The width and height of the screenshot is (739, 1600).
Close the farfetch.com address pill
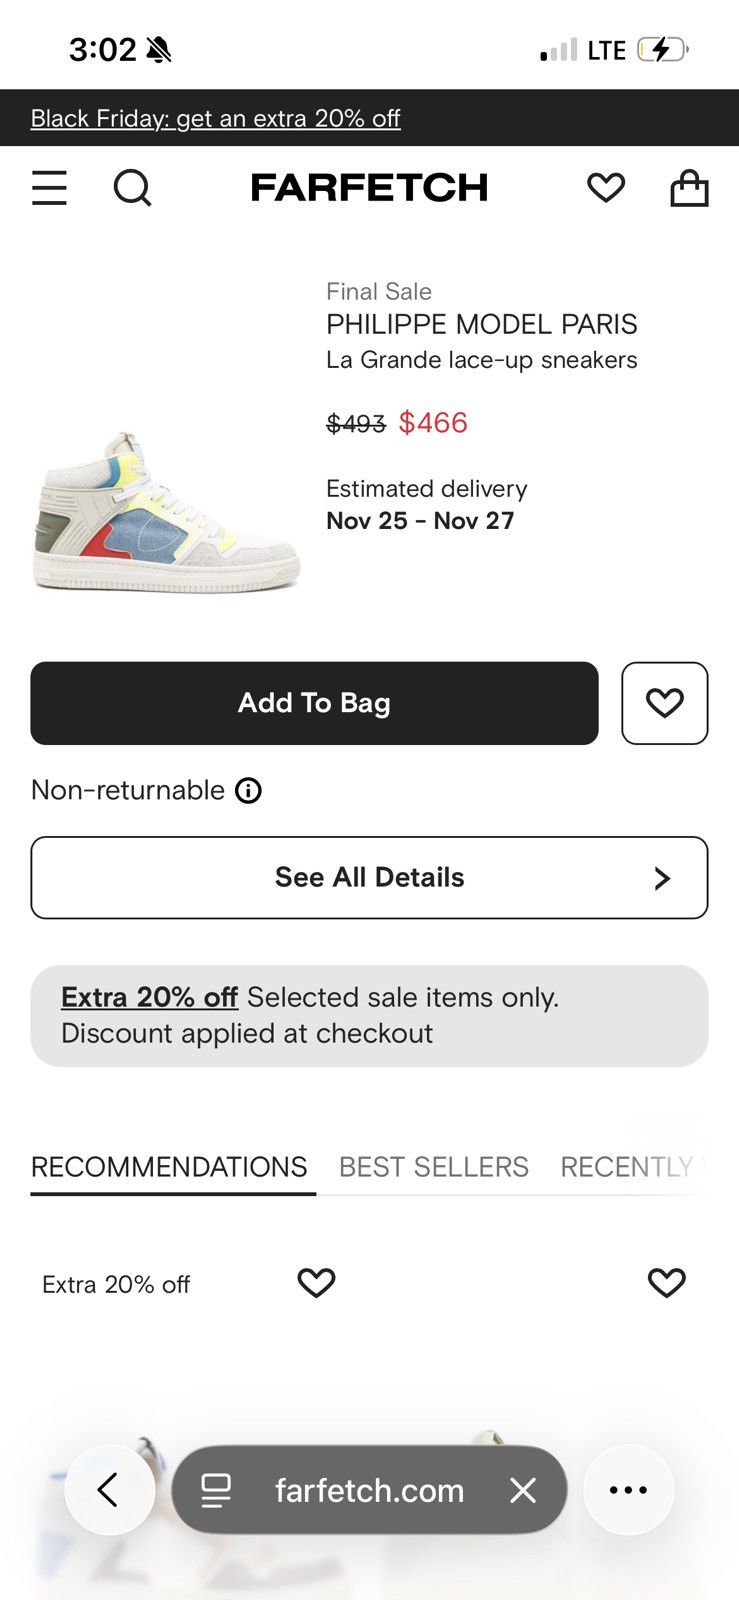pyautogui.click(x=523, y=1490)
